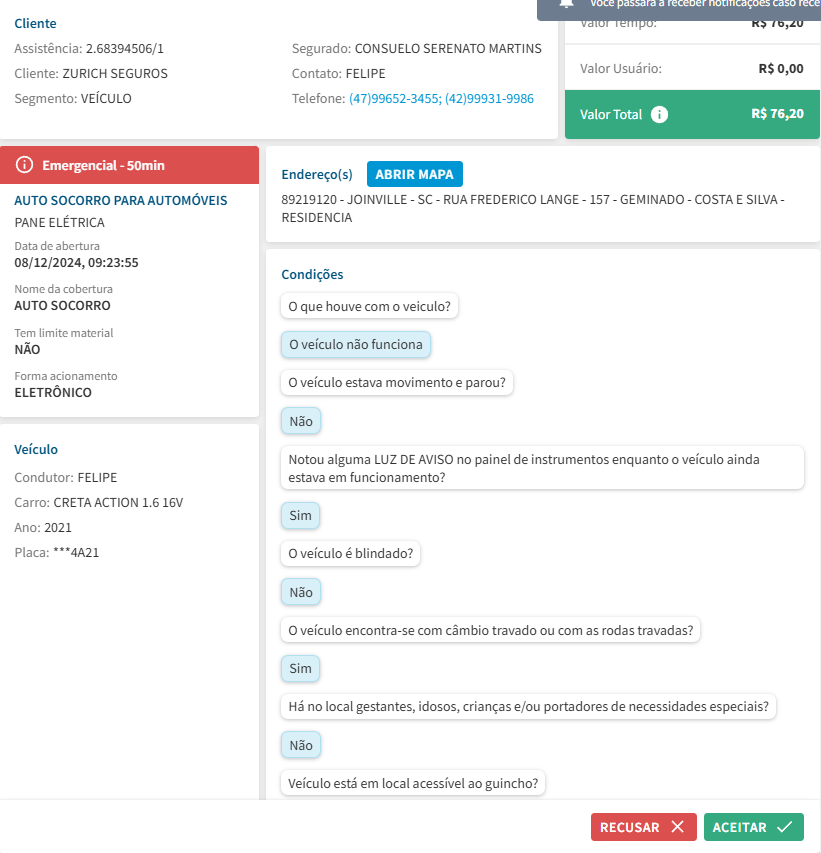Click 'Veículo está em local acessível ao guincho?'
Screen dimensions: 821x853
413,783
